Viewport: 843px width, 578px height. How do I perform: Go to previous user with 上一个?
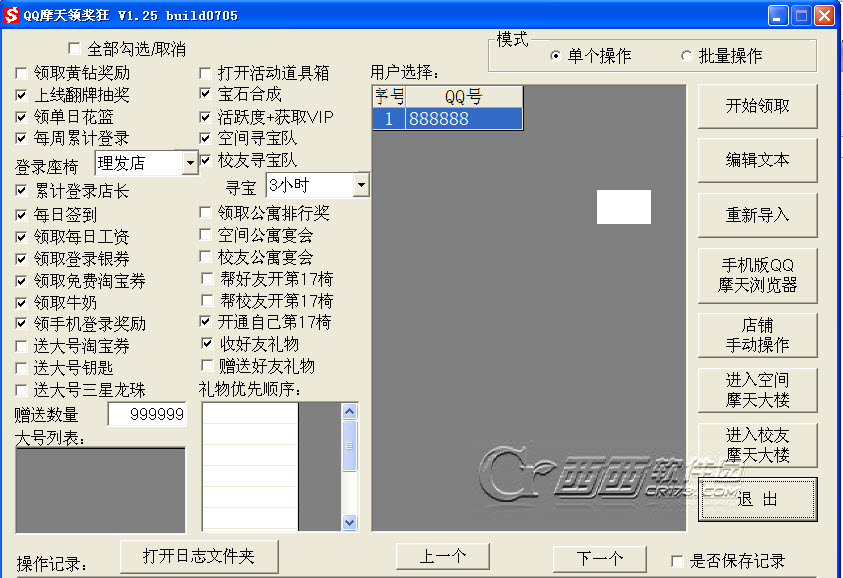[442, 556]
